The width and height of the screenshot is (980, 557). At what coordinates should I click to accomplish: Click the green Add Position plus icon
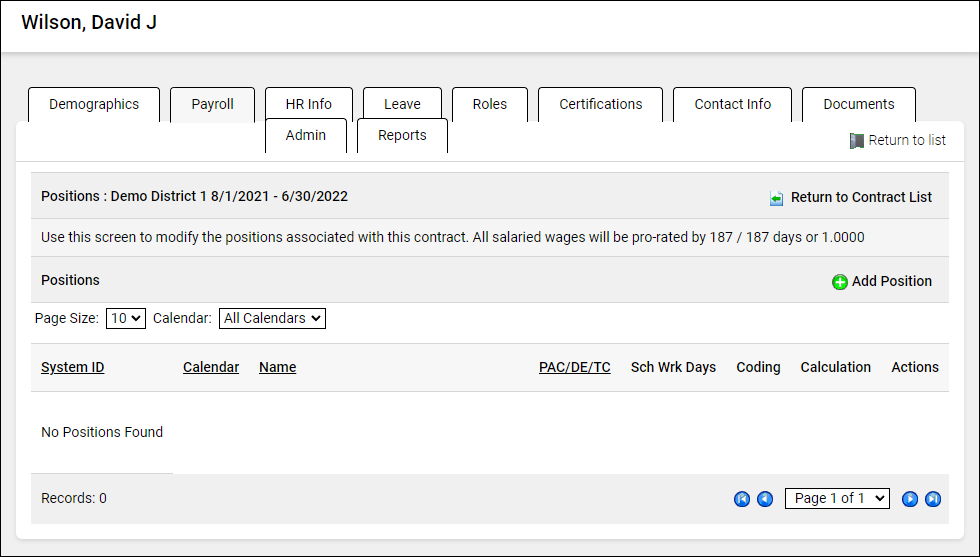click(x=840, y=282)
